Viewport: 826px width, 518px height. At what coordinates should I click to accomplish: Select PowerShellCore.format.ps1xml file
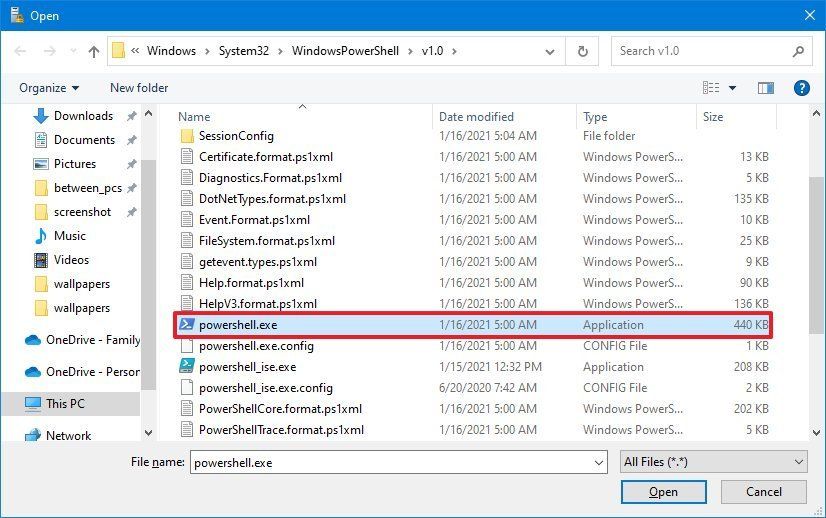[x=280, y=409]
